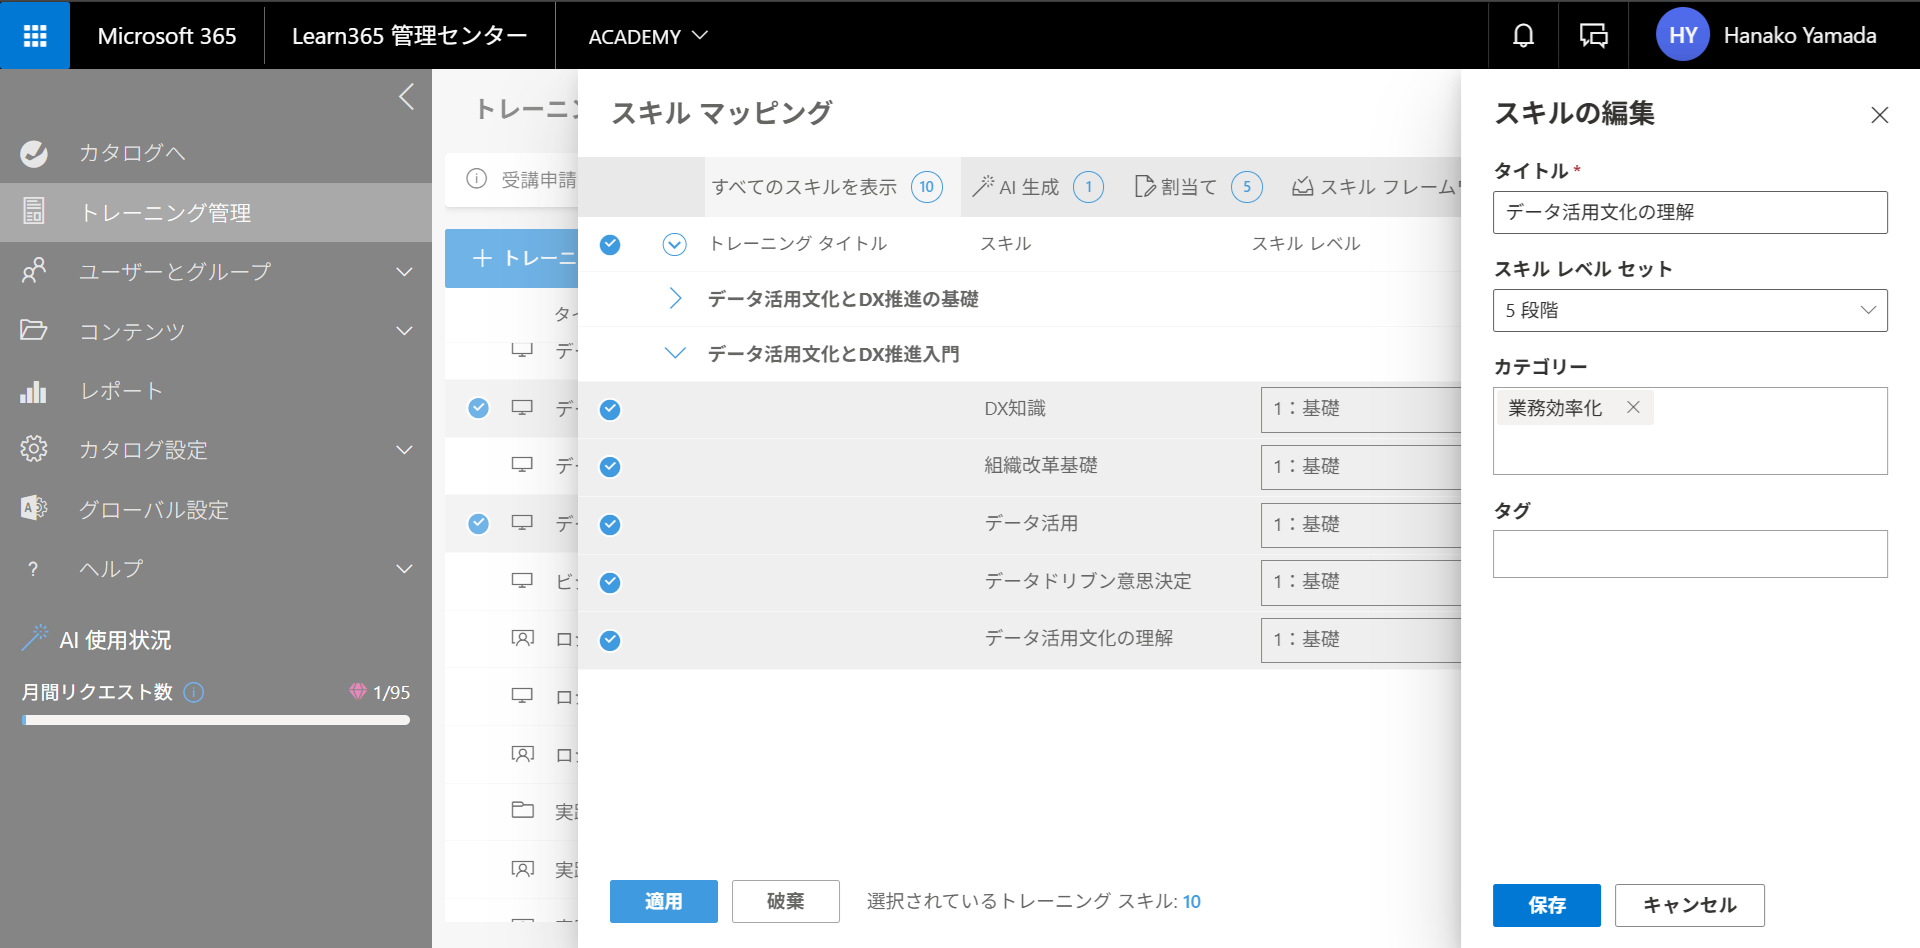Viewport: 1920px width, 948px height.
Task: Uncheck the データドリブン意思決定 checkbox
Action: [610, 583]
